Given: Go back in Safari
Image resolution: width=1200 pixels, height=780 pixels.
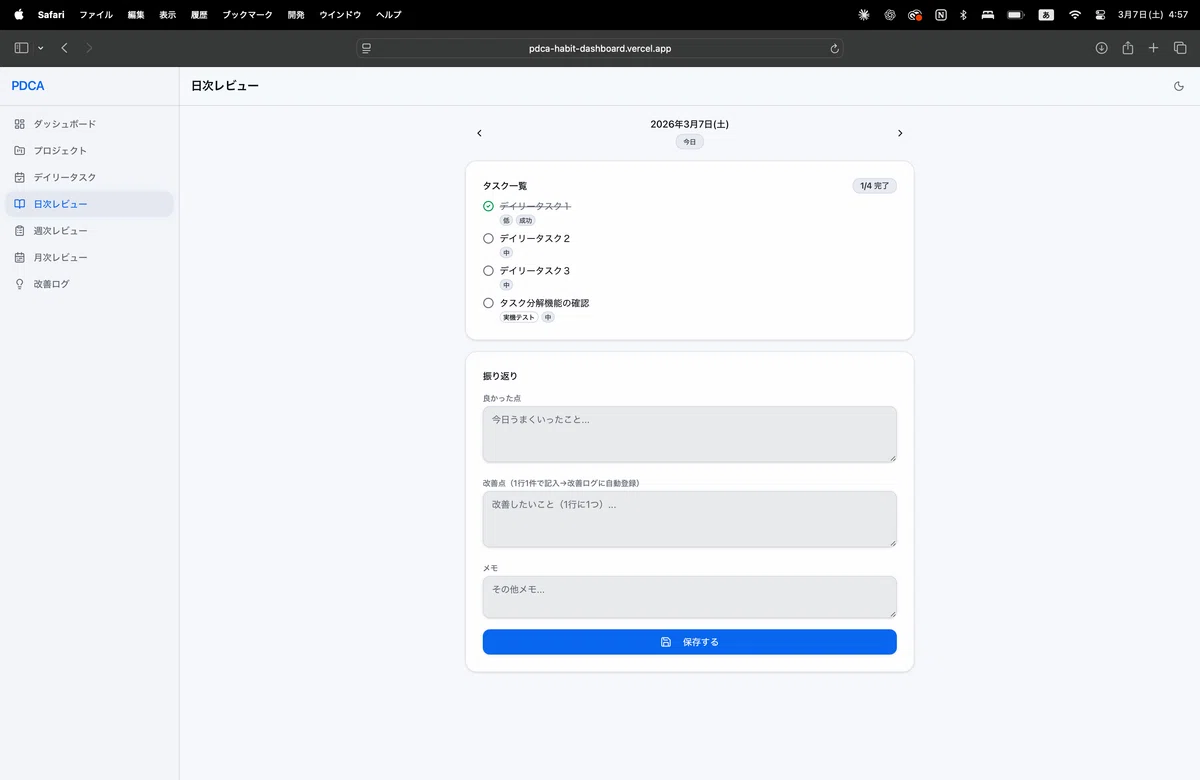Looking at the screenshot, I should pyautogui.click(x=64, y=48).
